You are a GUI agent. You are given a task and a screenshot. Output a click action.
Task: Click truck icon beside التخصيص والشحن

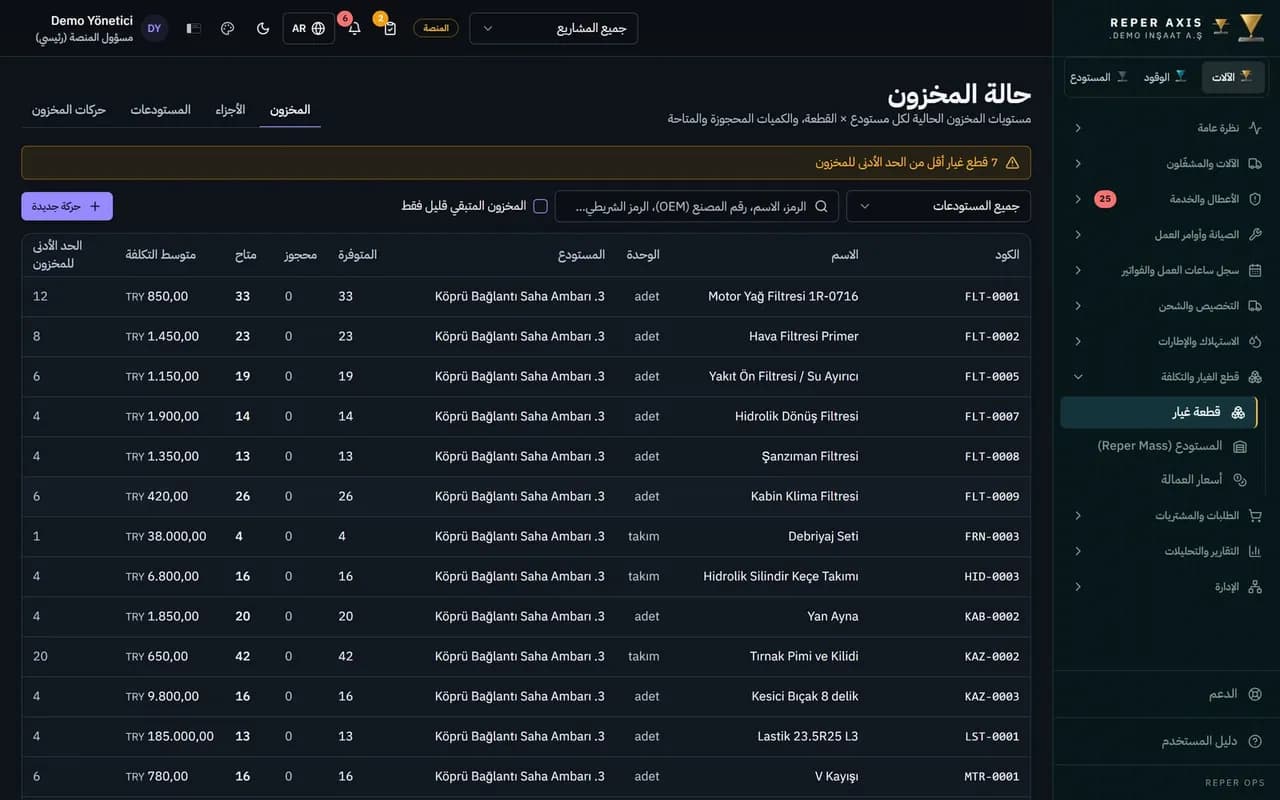click(1255, 306)
